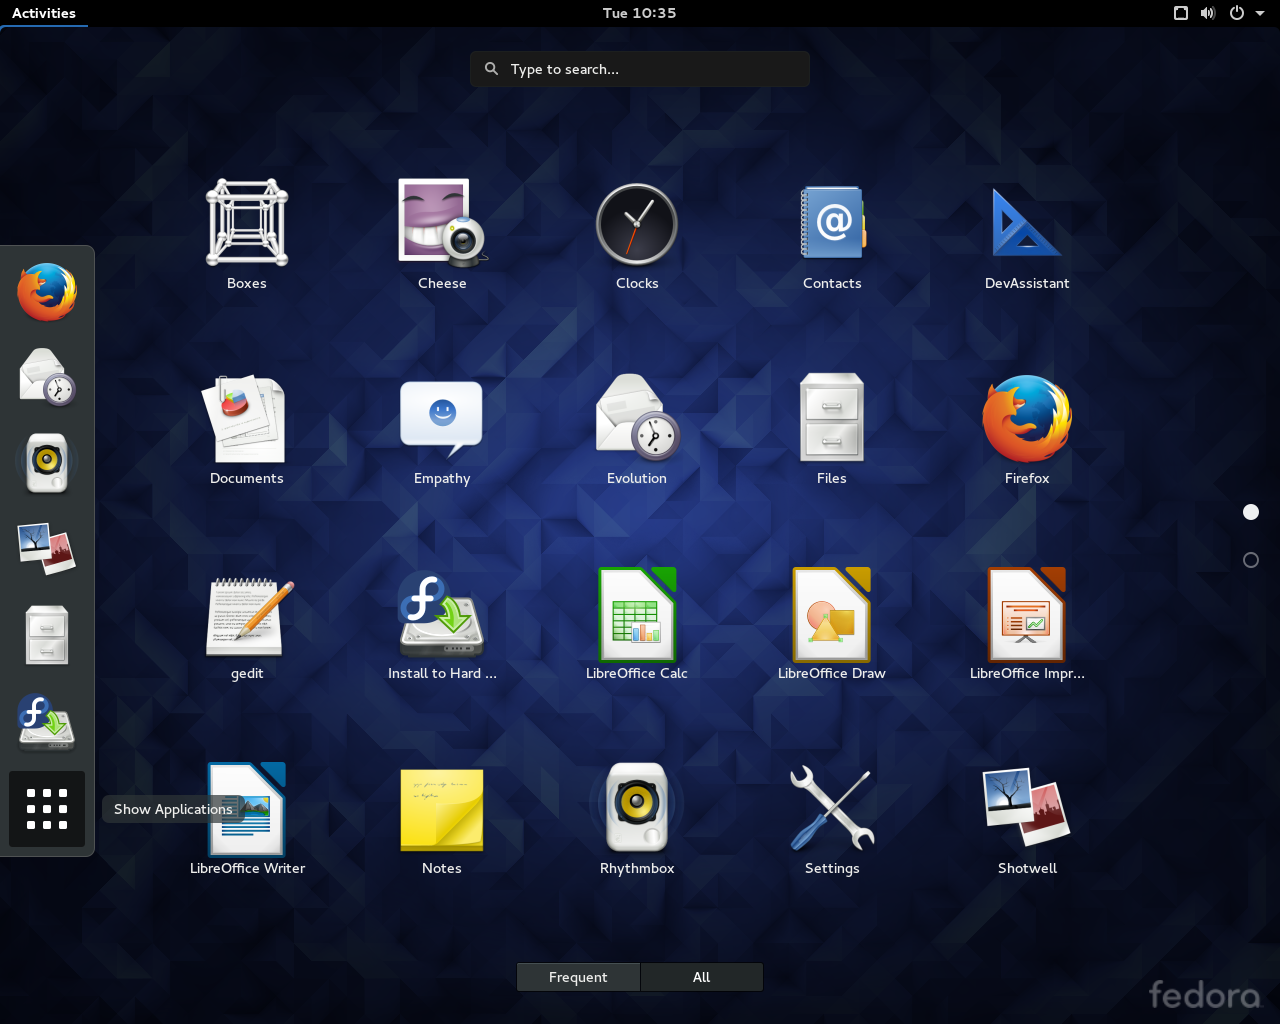This screenshot has width=1280, height=1024.
Task: Switch to the Frequent tab
Action: pos(578,977)
